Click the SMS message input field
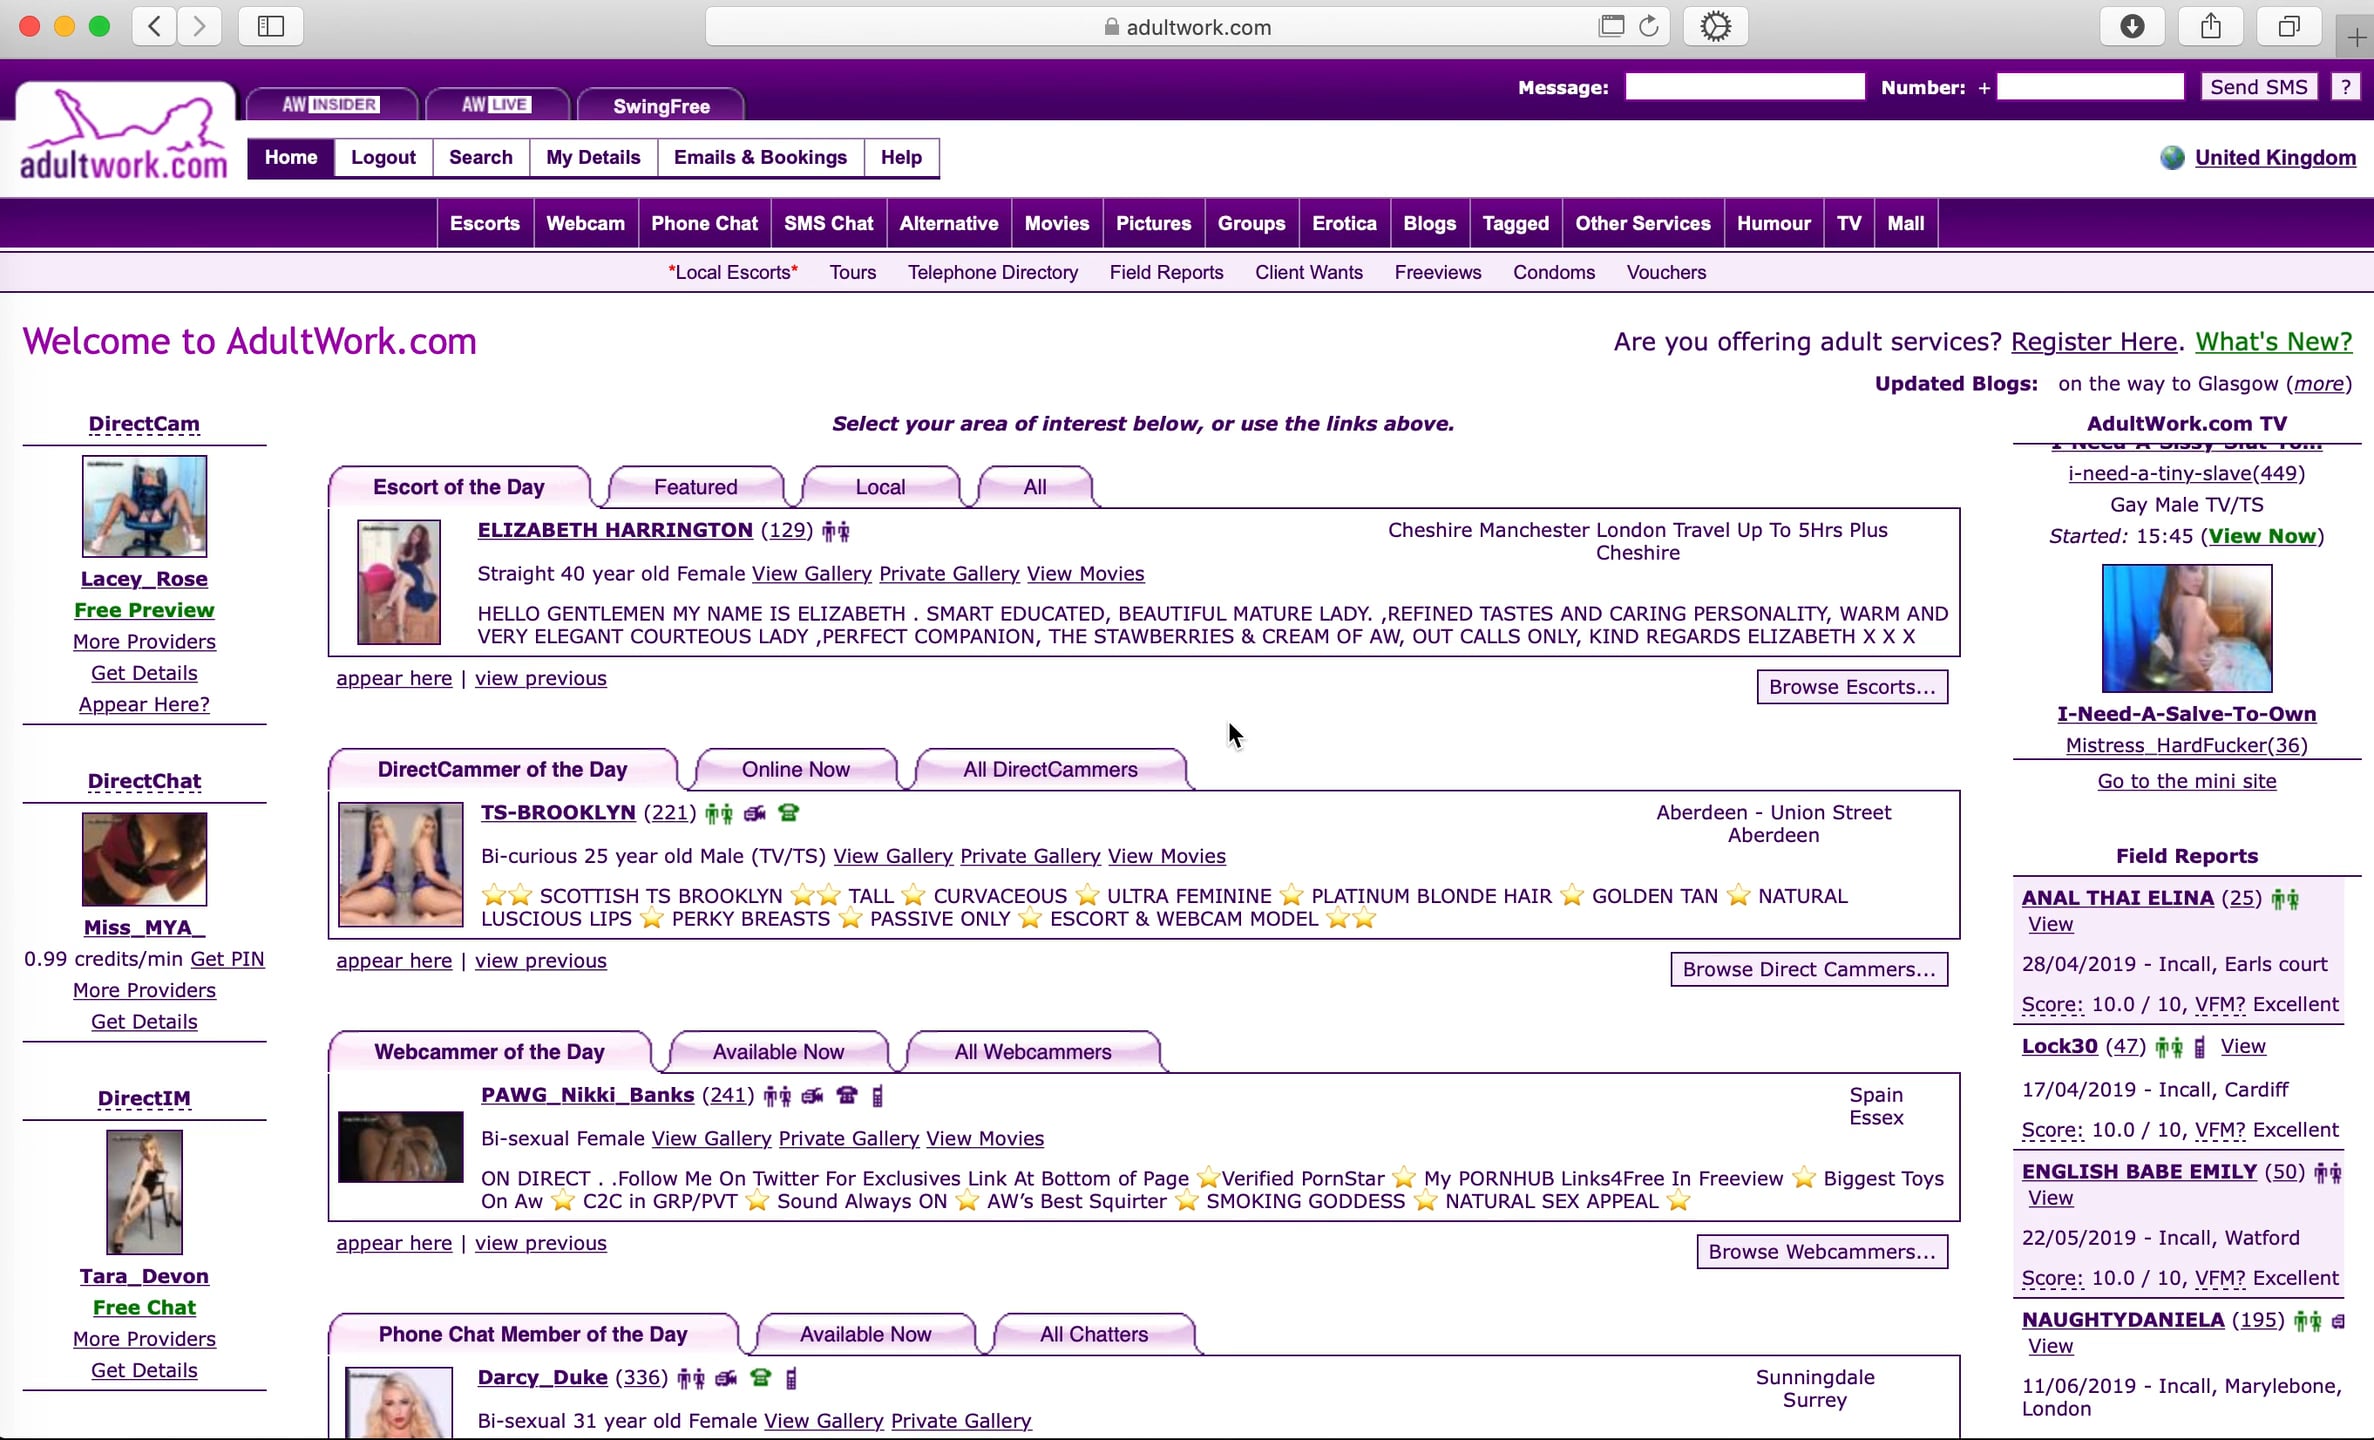Viewport: 2374px width, 1440px height. click(x=1745, y=87)
